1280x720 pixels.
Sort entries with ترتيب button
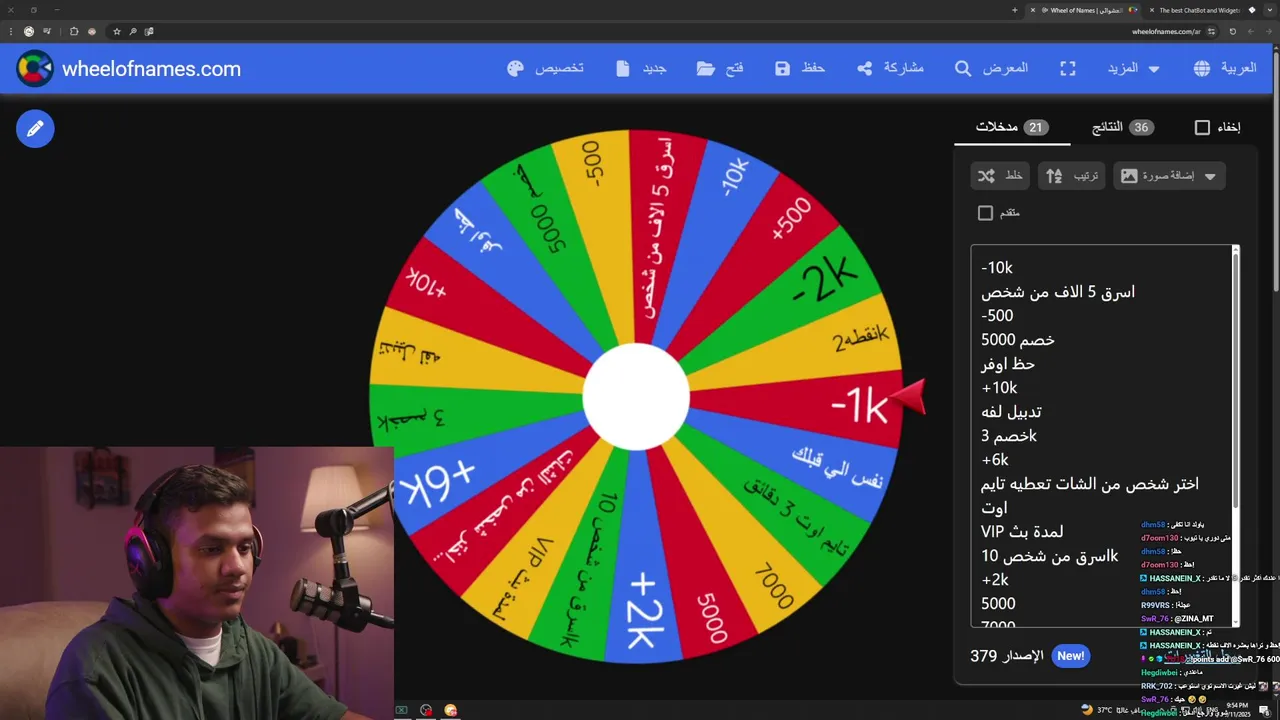coord(1071,176)
